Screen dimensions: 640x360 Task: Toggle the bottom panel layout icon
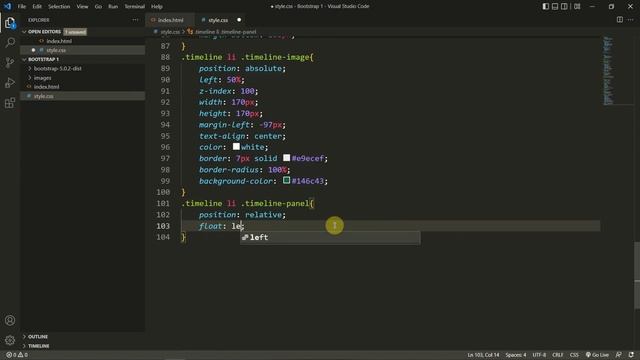(x=555, y=6)
